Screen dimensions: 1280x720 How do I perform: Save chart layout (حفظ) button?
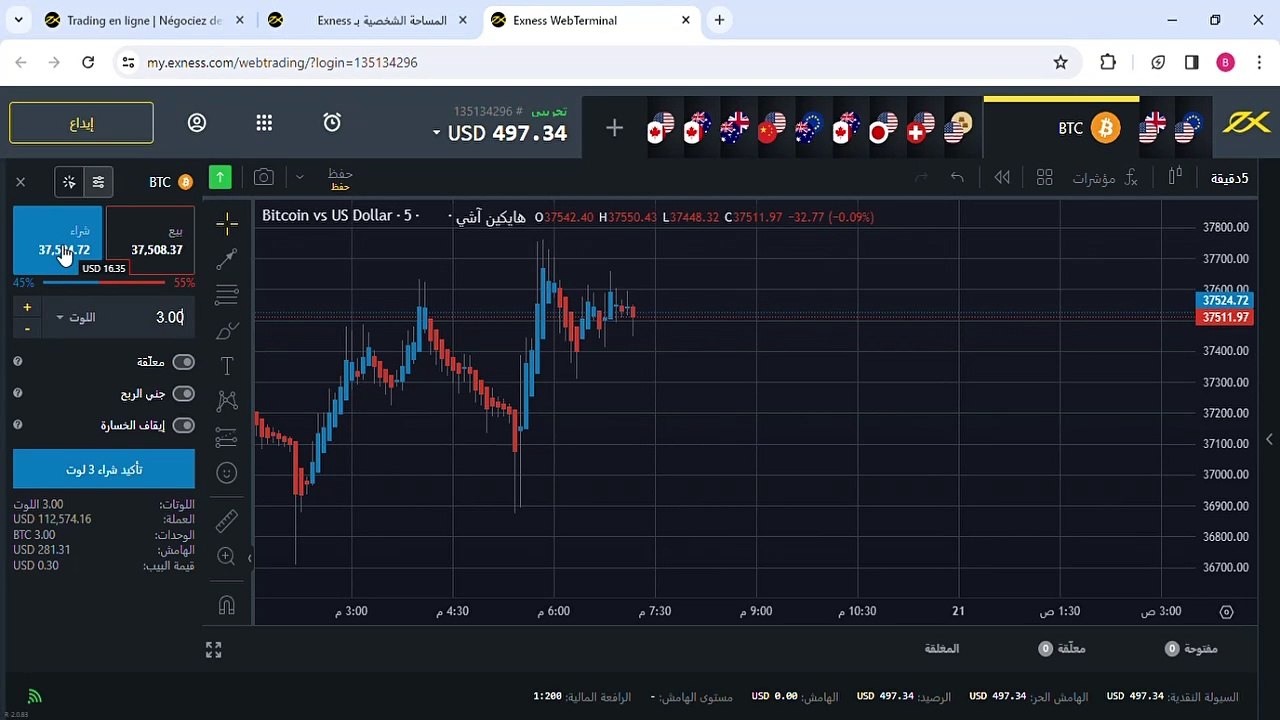tap(340, 177)
